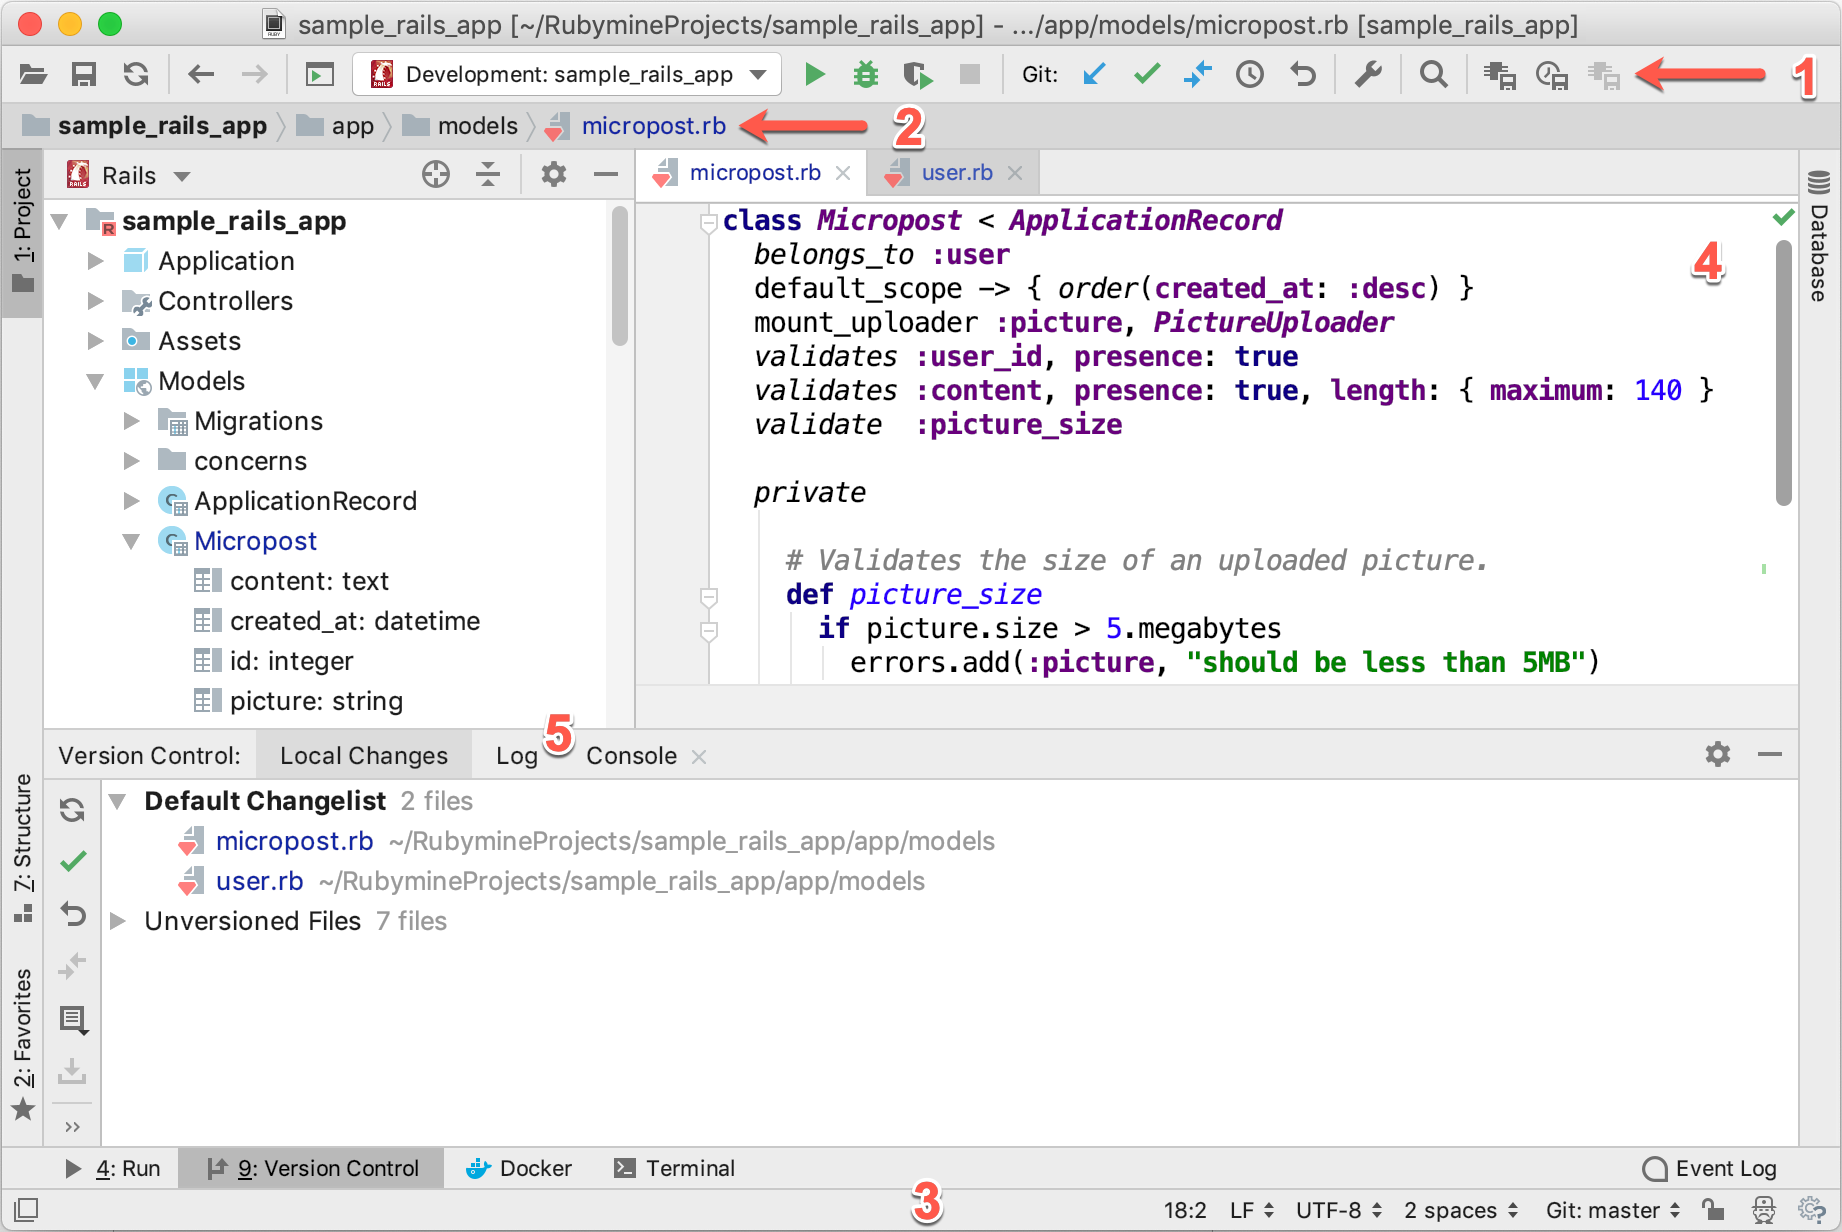This screenshot has width=1842, height=1232.
Task: Open the Log tab in Version Control
Action: tap(517, 756)
